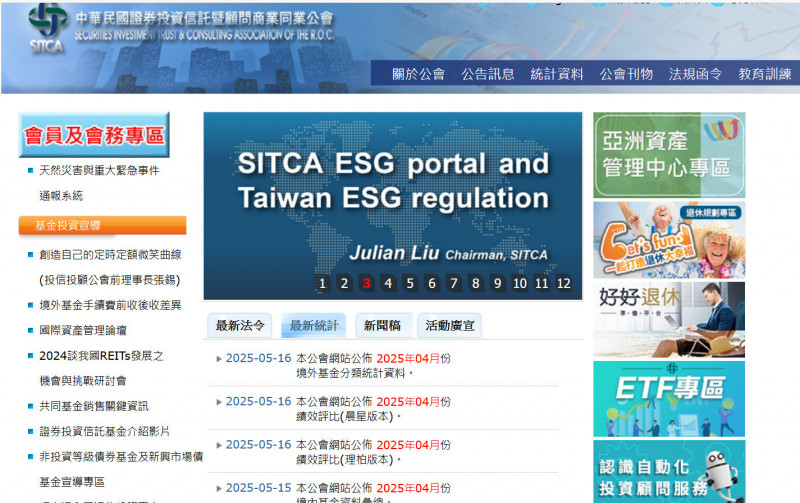Go to carousel slide 12
800x503 pixels.
[564, 283]
